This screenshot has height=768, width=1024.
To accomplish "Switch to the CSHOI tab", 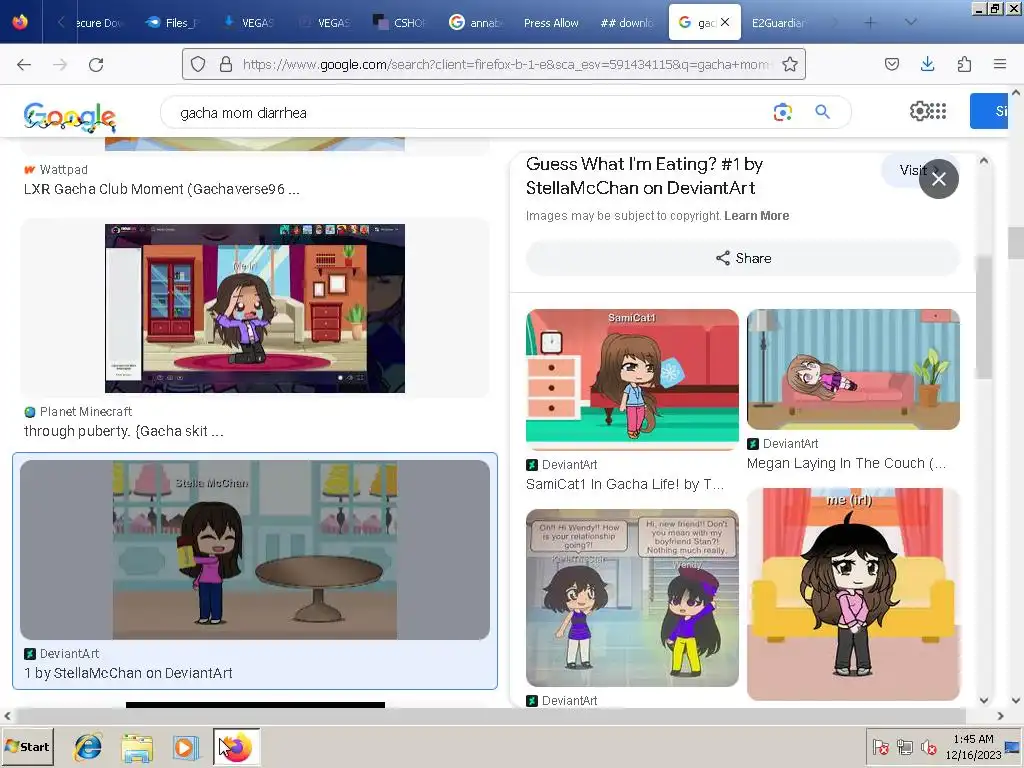I will click(x=399, y=22).
